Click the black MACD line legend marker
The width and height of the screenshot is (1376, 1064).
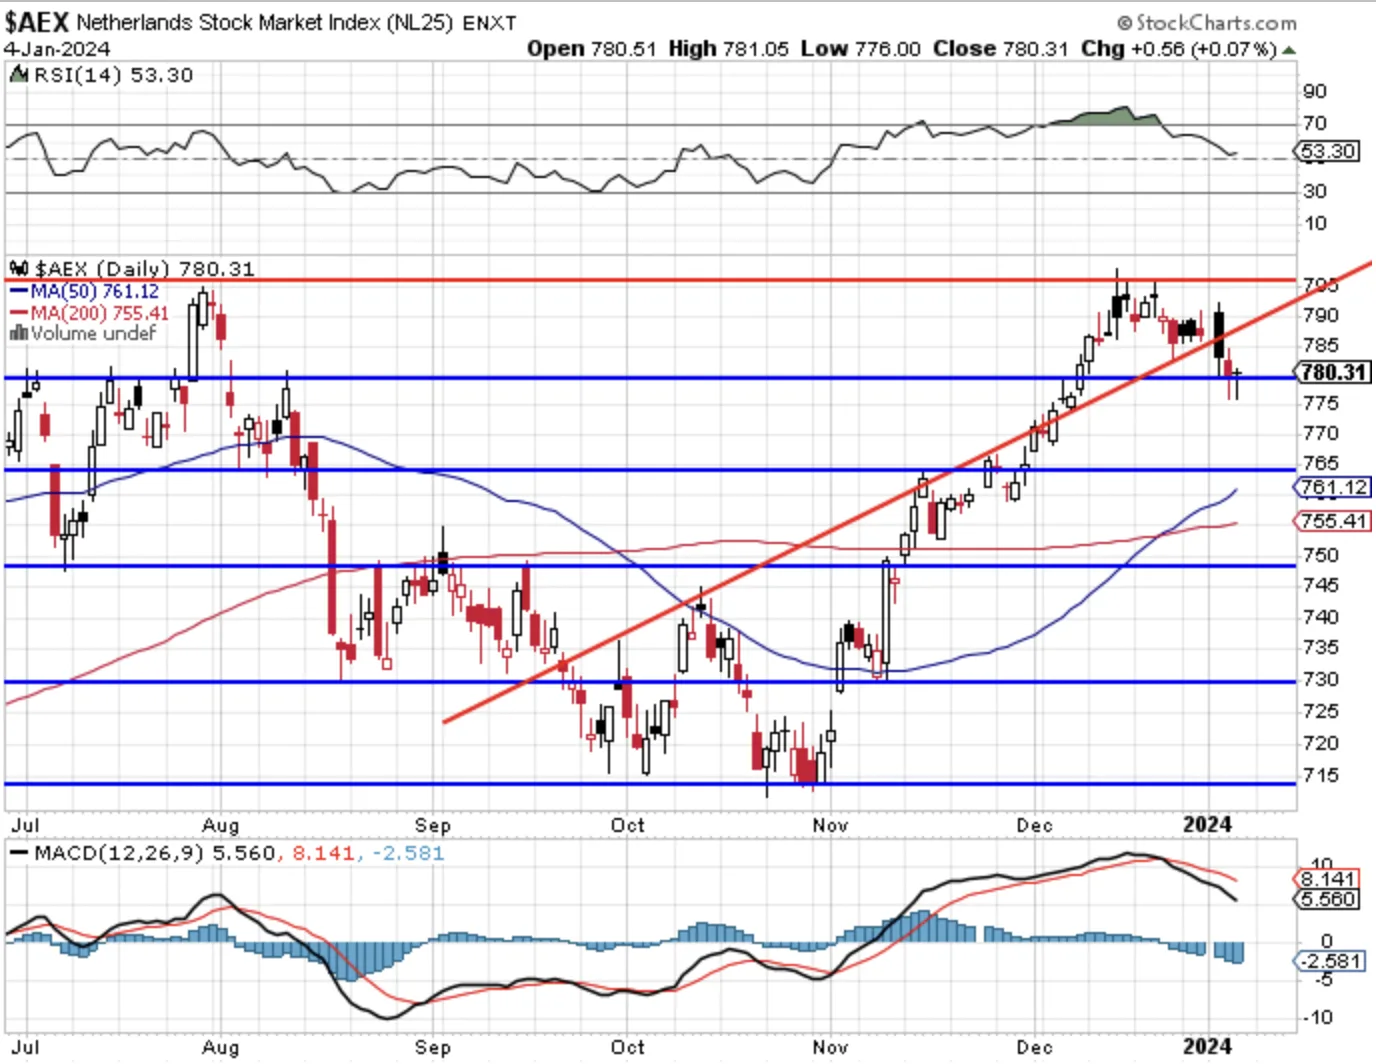click(x=19, y=853)
